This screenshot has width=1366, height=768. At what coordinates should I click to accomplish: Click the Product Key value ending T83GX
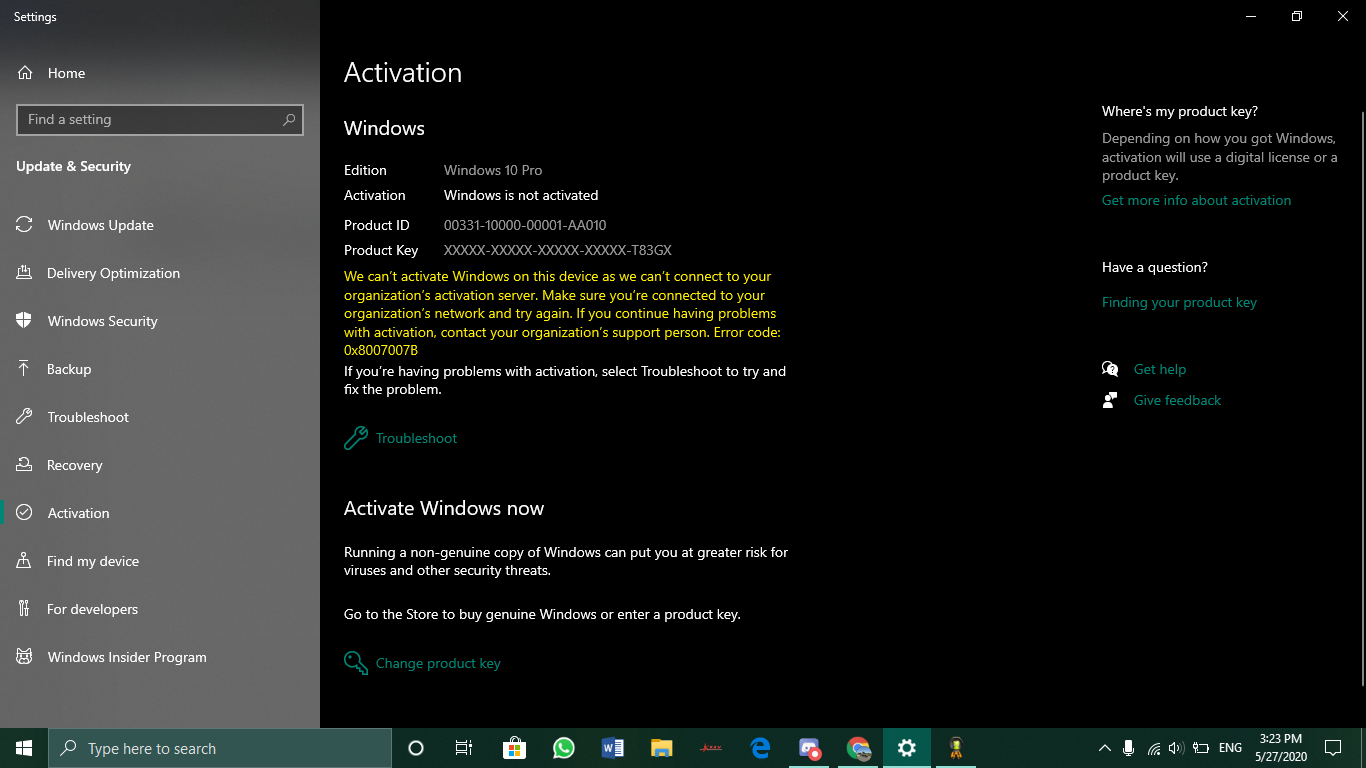(x=558, y=250)
